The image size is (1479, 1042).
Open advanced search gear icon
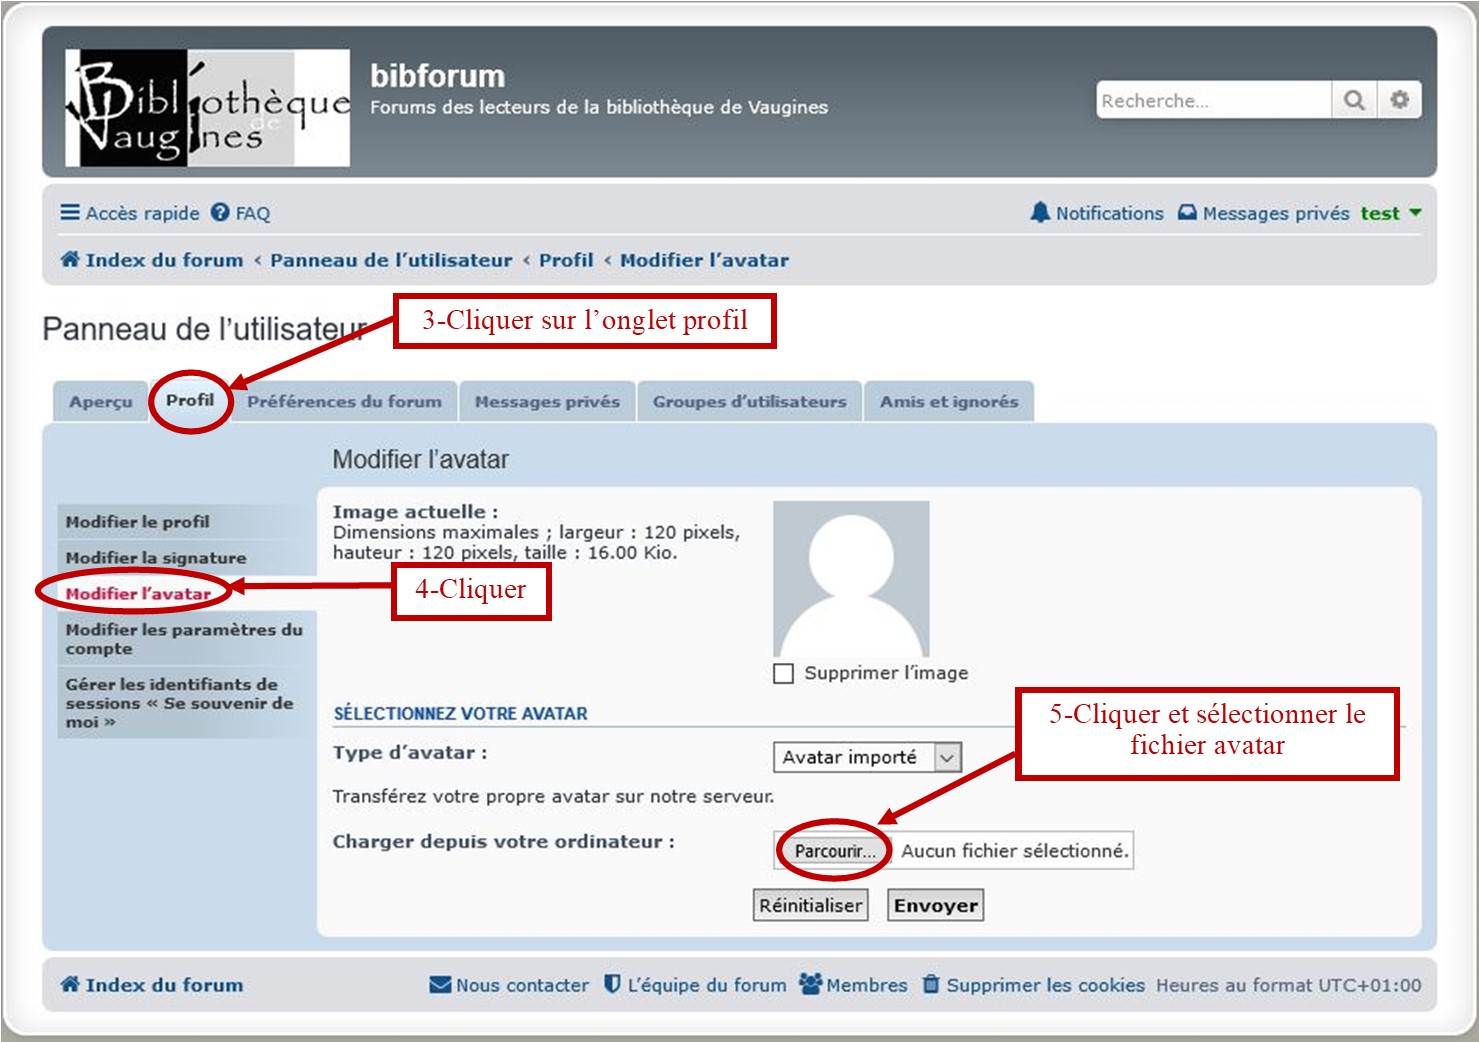1399,100
